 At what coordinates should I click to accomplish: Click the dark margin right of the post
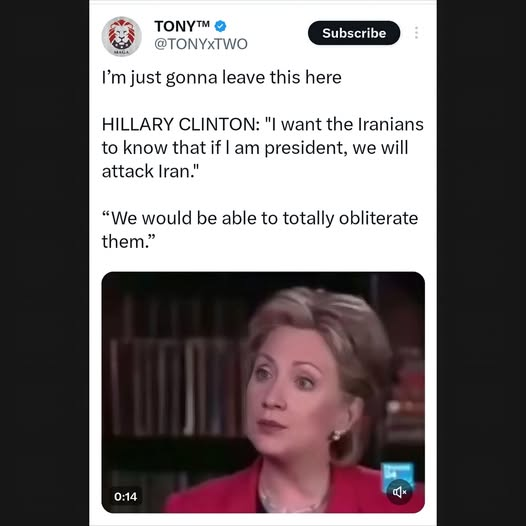tap(481, 263)
